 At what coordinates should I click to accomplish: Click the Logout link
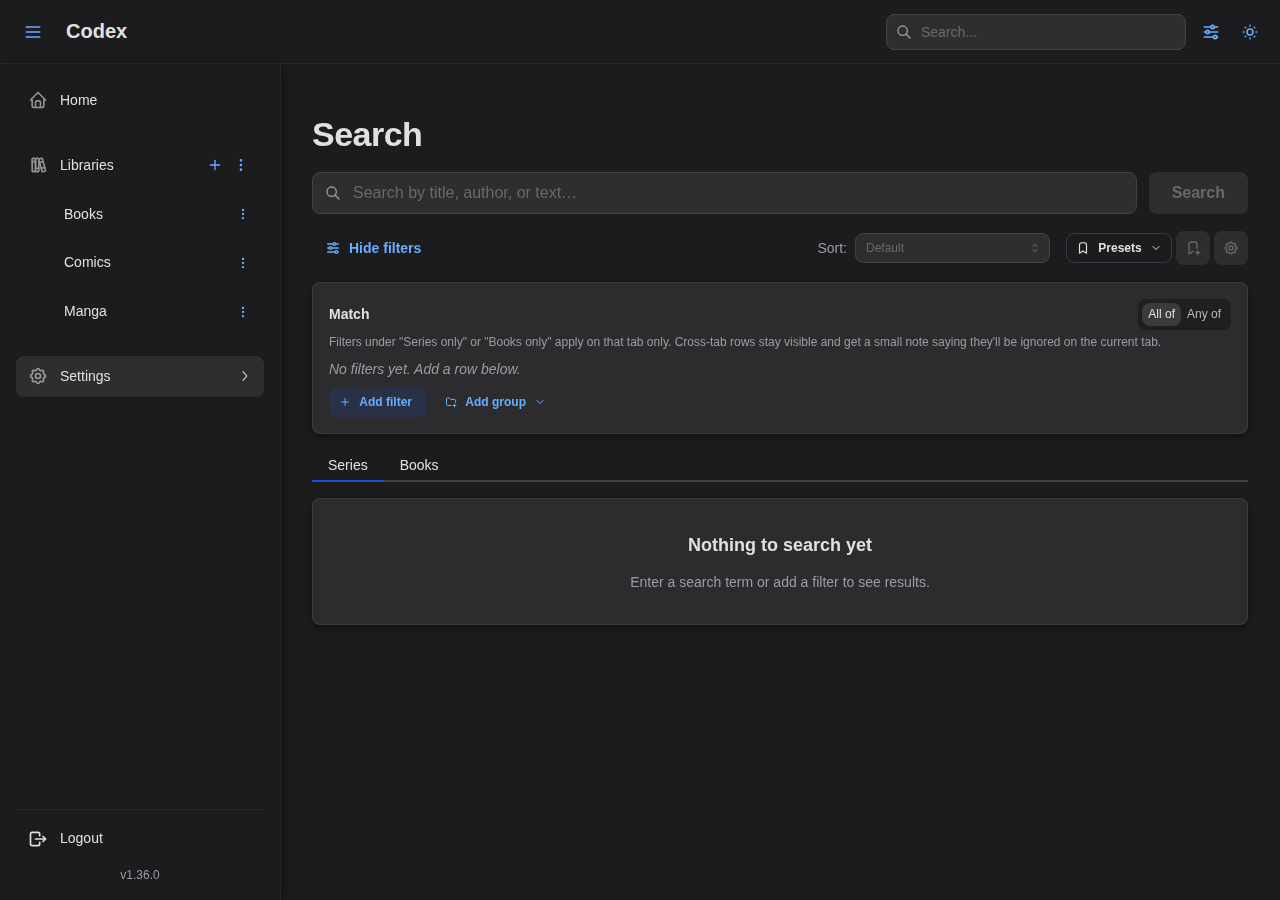coord(140,838)
